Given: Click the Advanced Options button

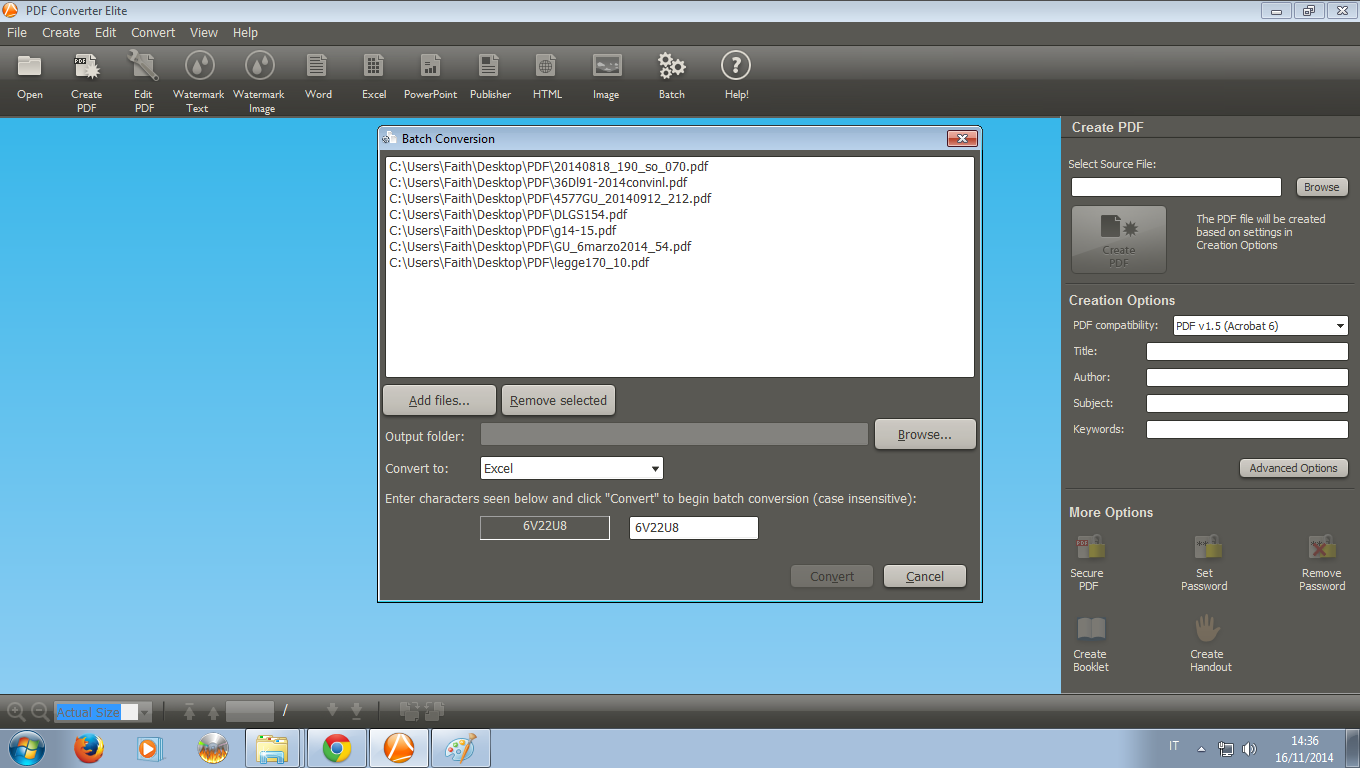Looking at the screenshot, I should (x=1293, y=468).
